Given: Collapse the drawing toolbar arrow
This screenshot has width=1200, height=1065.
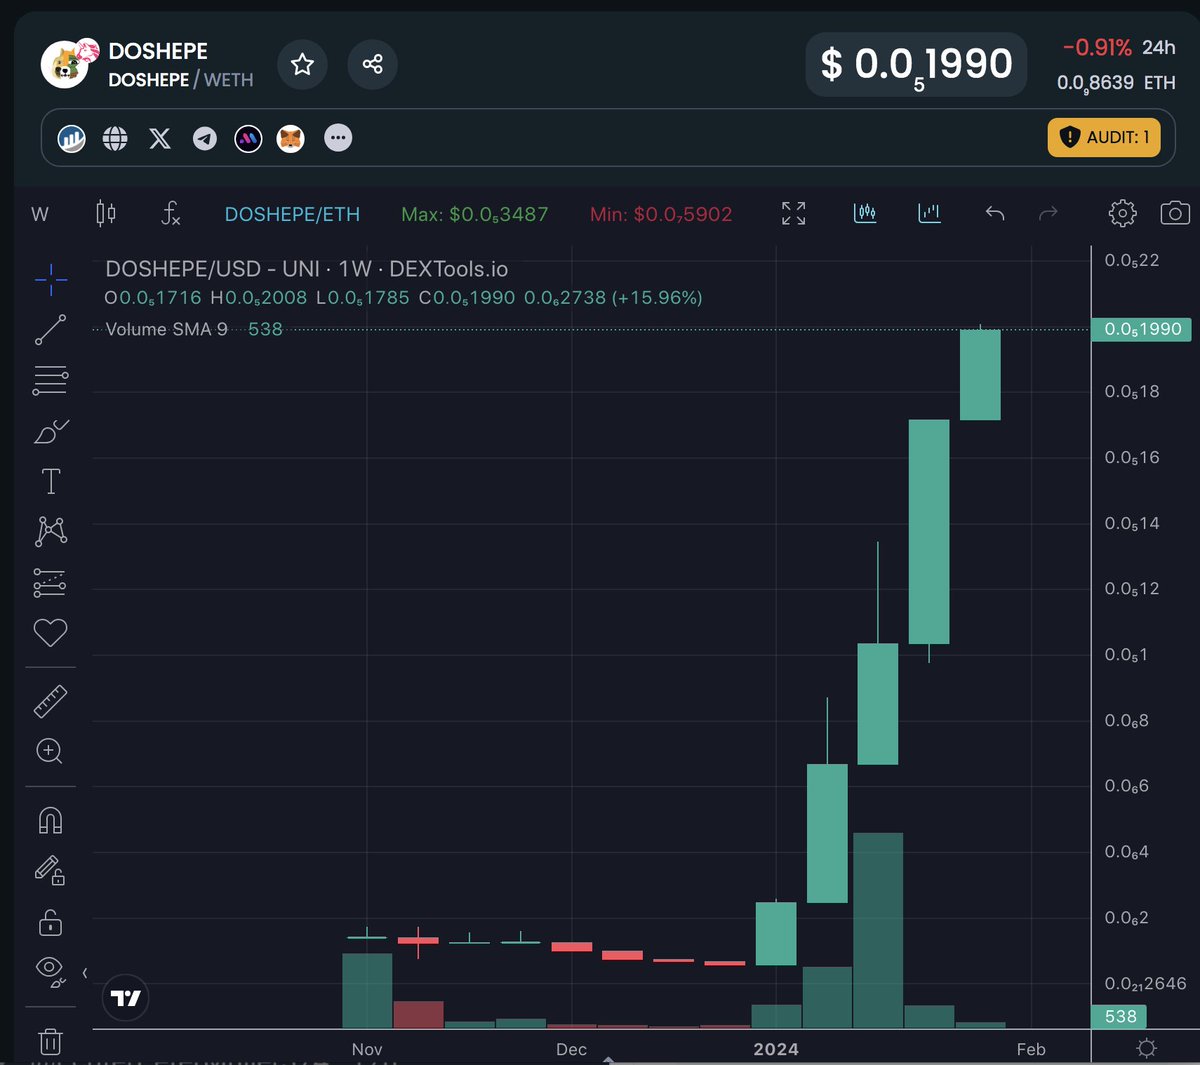Looking at the screenshot, I should point(84,973).
